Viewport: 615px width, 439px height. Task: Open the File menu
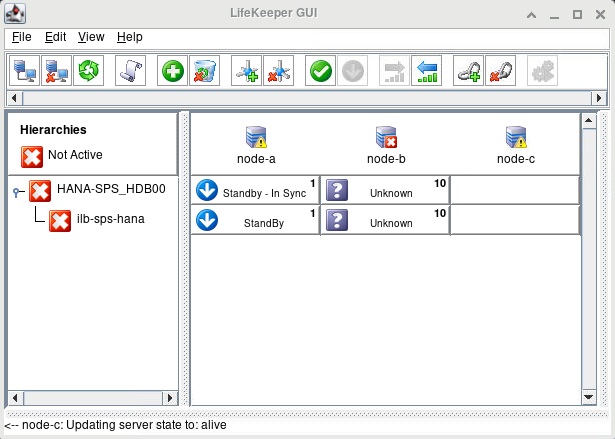click(22, 37)
